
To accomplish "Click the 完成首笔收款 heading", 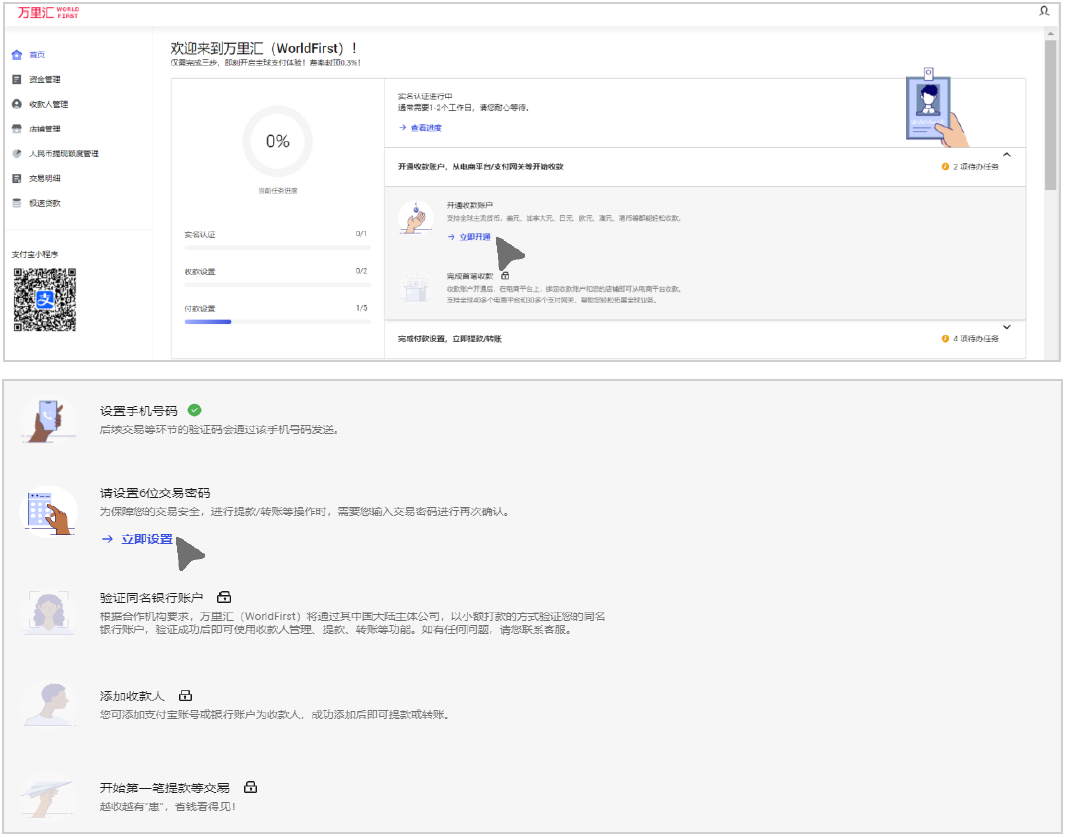I will [469, 276].
